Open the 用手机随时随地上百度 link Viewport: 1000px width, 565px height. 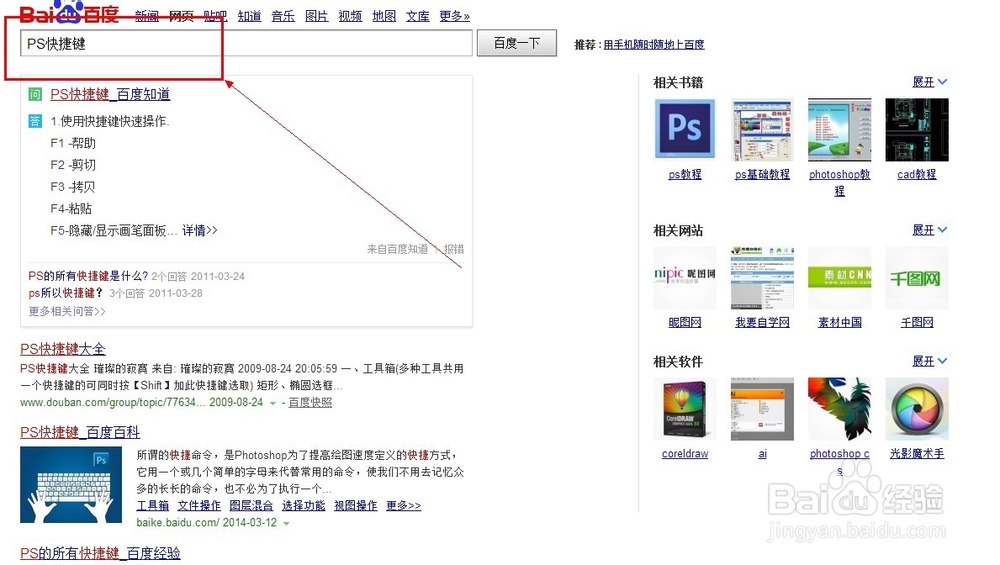point(654,45)
